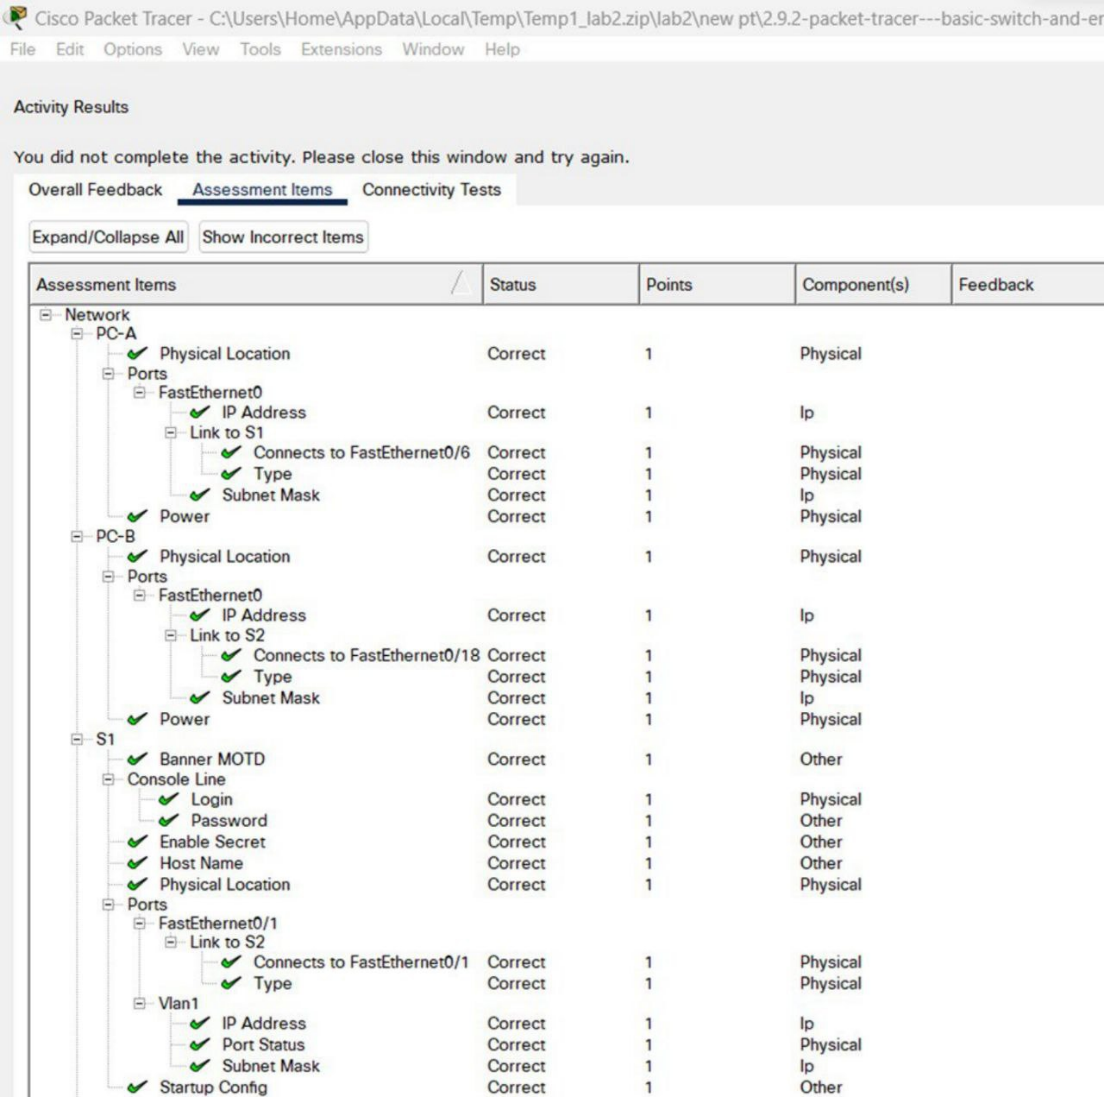
Task: Switch to the Overall Feedback tab
Action: pos(95,190)
